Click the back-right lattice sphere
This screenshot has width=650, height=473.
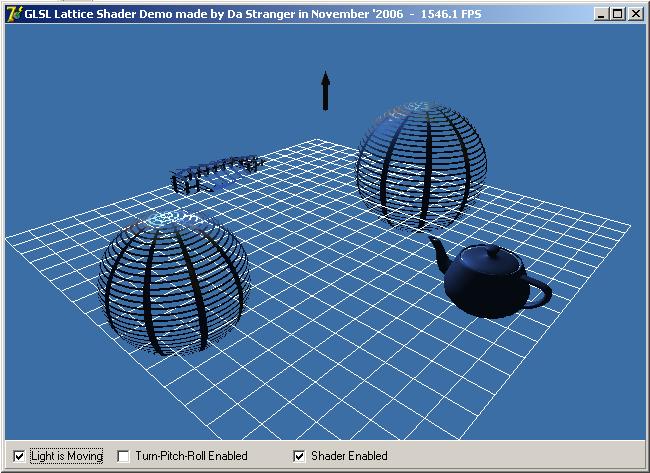pyautogui.click(x=421, y=166)
